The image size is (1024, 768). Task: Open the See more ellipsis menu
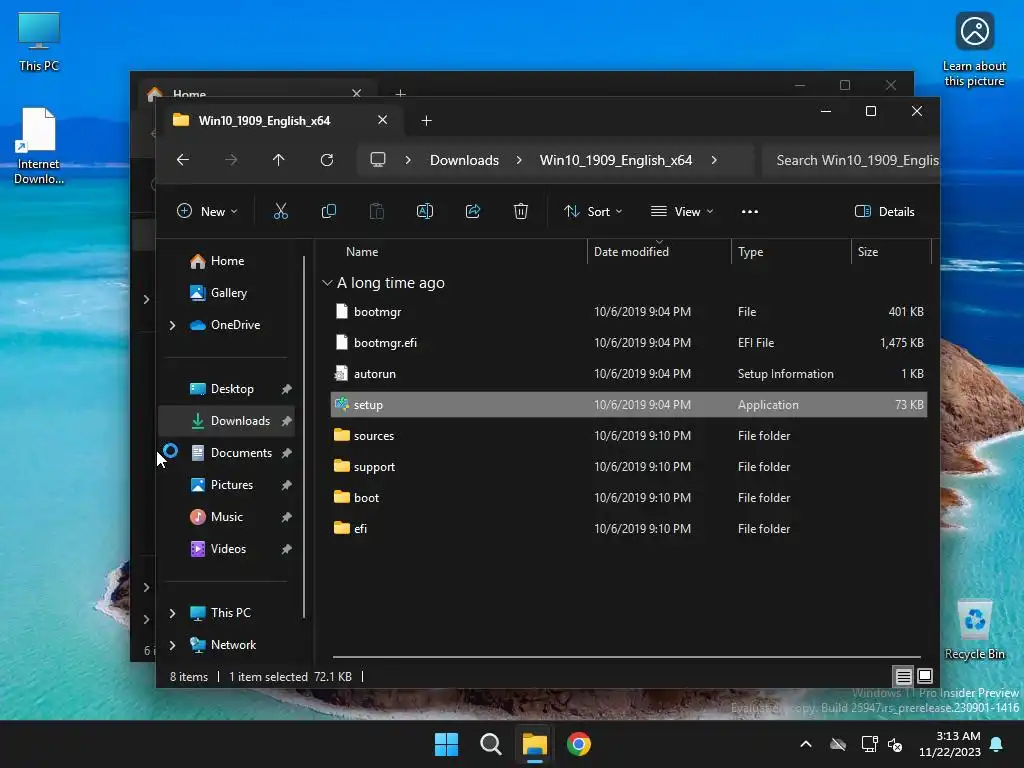tap(750, 212)
